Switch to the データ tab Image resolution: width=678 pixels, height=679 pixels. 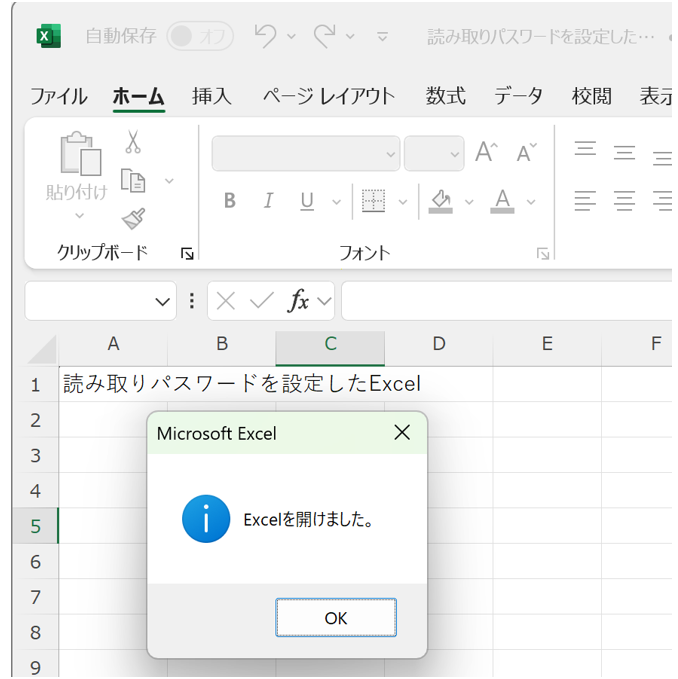coord(518,96)
